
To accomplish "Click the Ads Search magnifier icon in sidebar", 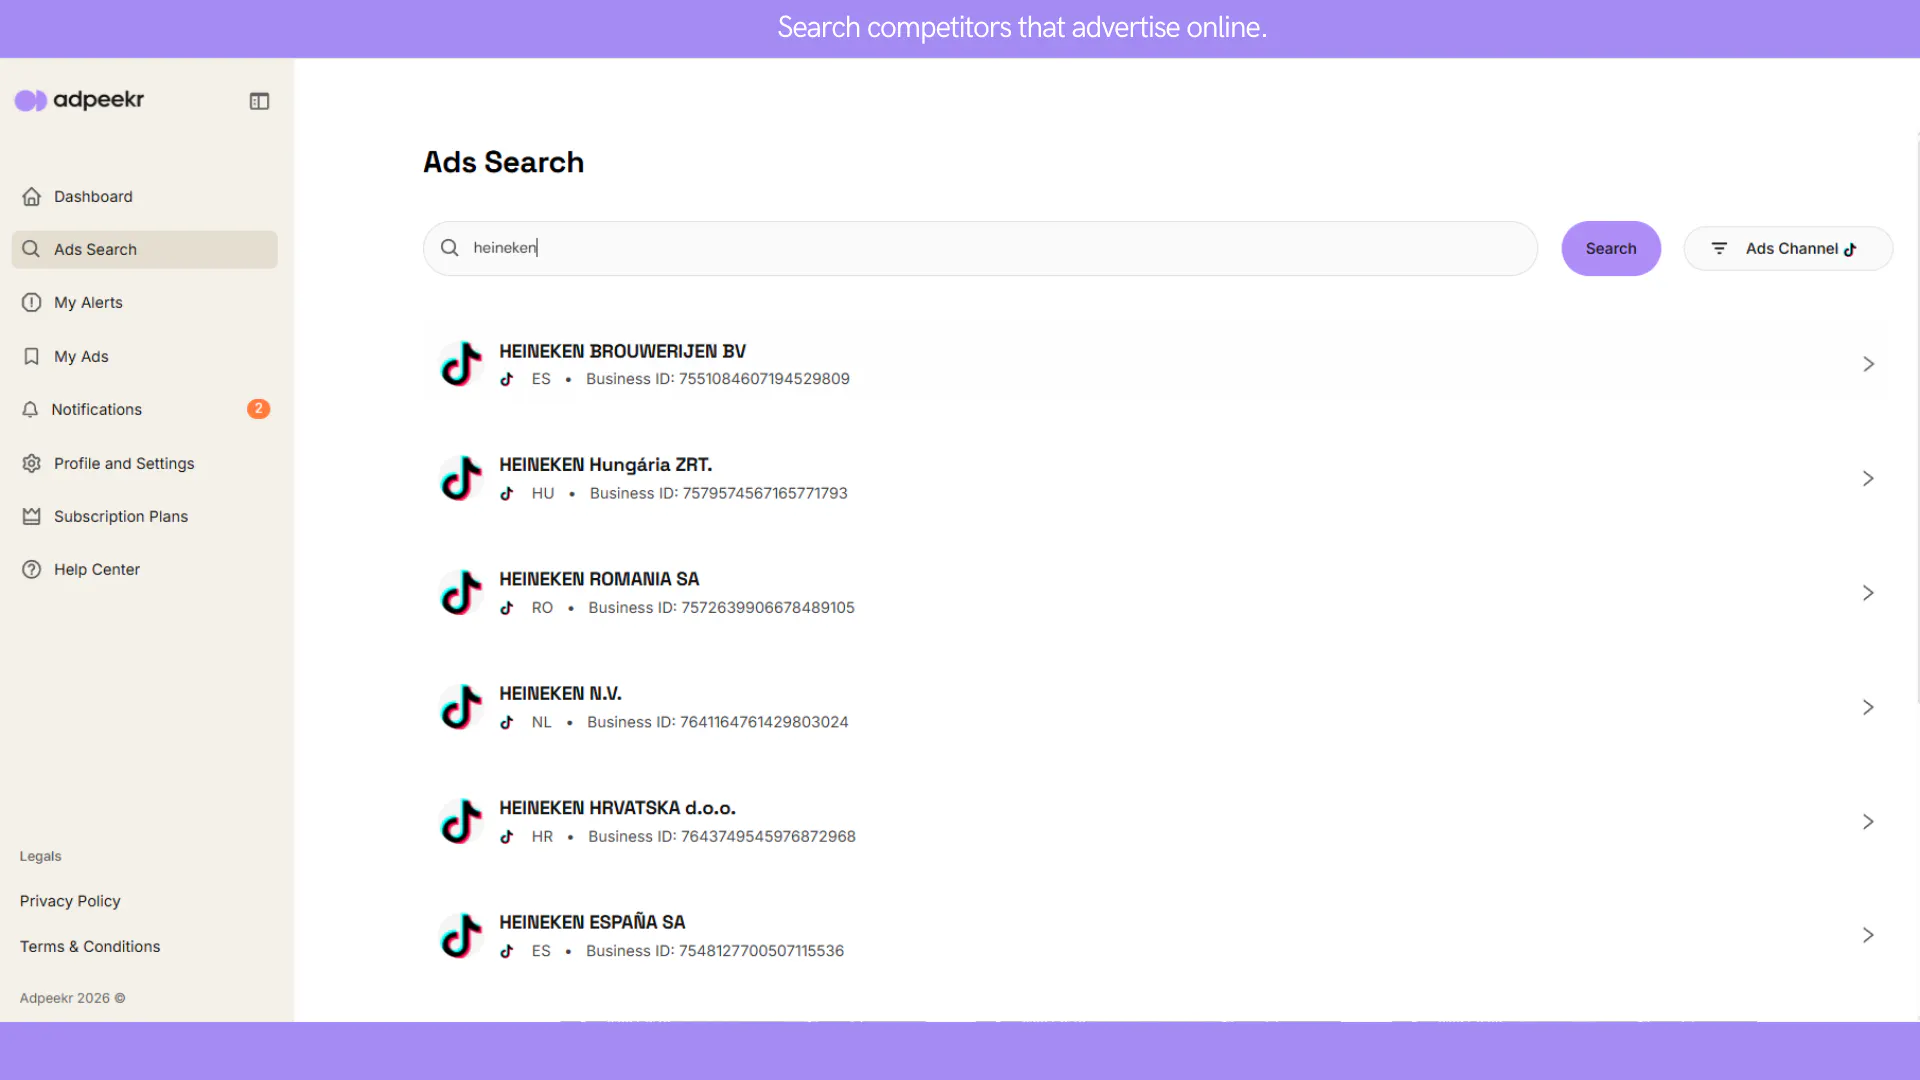I will pyautogui.click(x=31, y=249).
